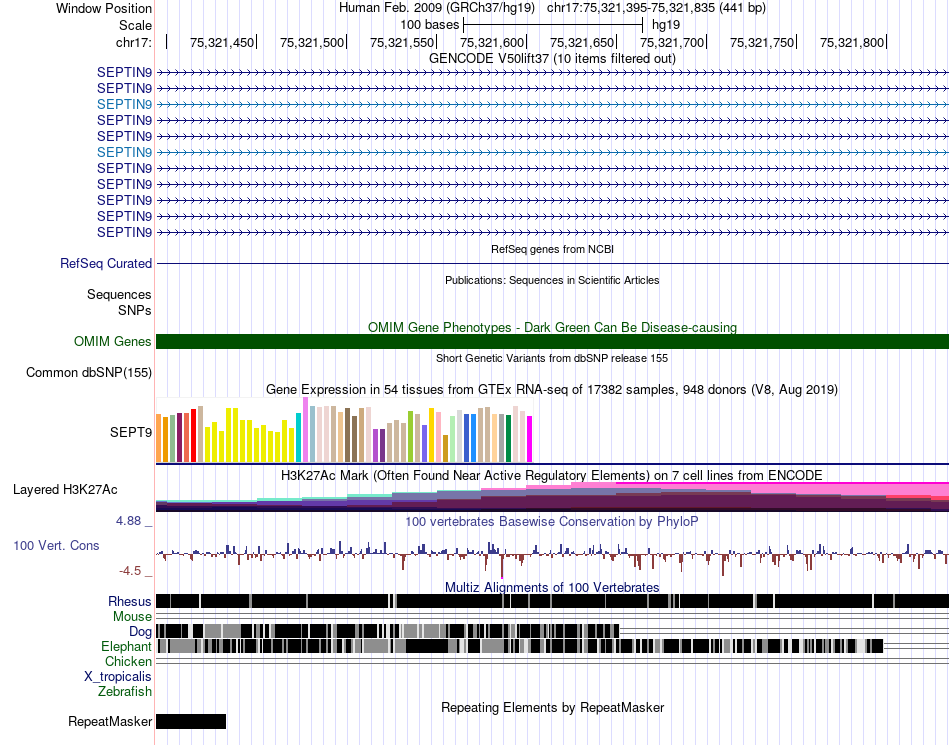950x745 pixels.
Task: Click the Layered H3K27Ac label
Action: tap(65, 489)
